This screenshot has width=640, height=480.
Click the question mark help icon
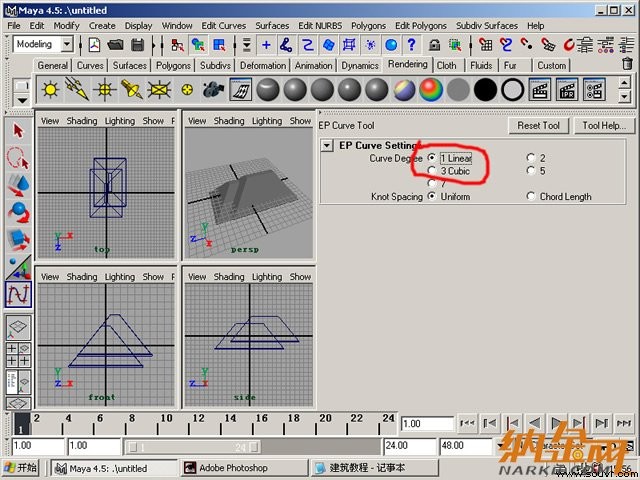pos(411,44)
